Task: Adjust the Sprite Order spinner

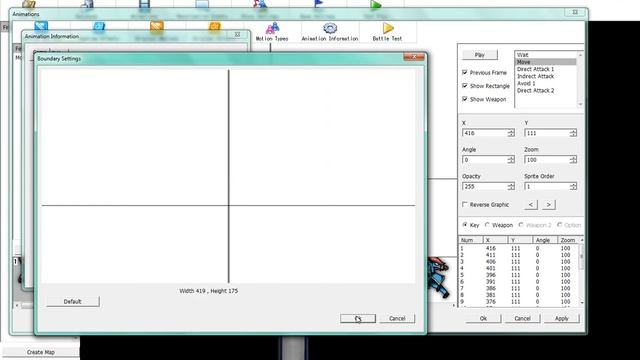Action: click(573, 187)
